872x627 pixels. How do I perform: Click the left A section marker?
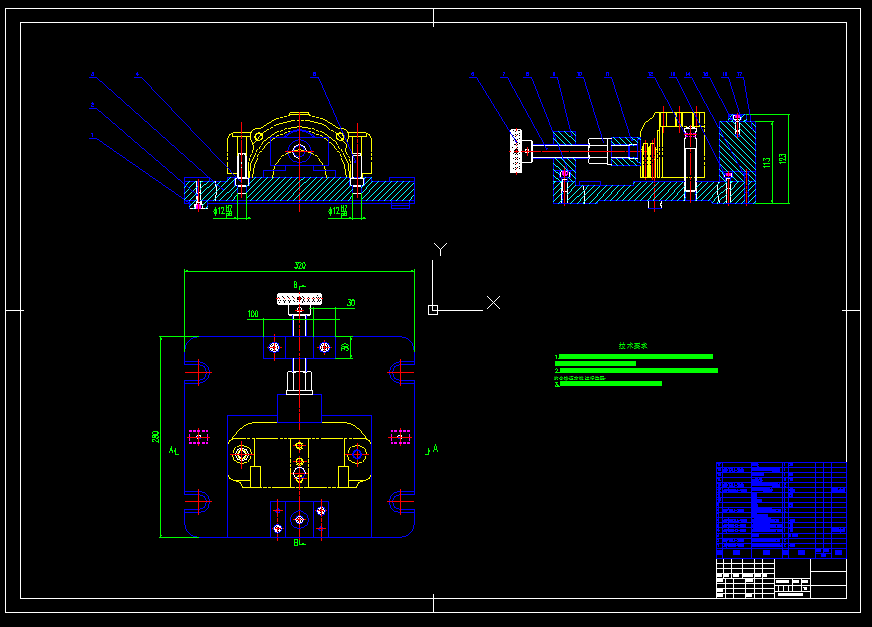[x=172, y=450]
